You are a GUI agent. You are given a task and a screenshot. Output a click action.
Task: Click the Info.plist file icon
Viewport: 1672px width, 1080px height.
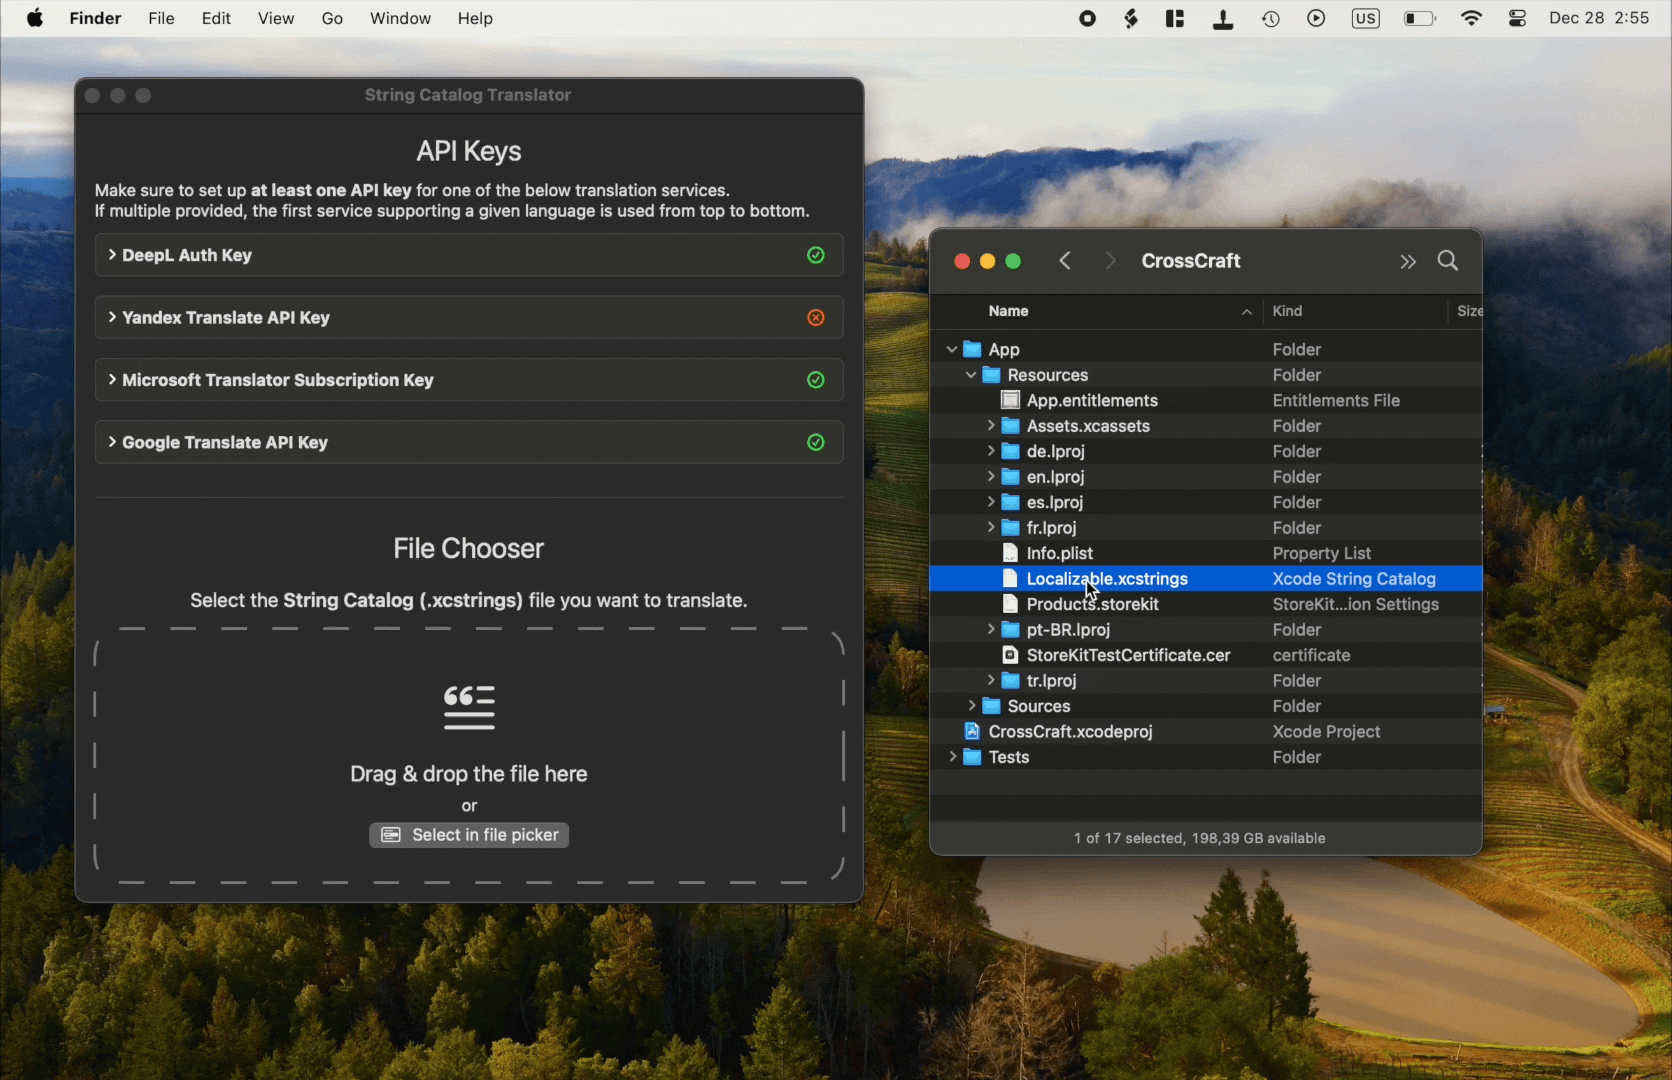tap(1011, 553)
